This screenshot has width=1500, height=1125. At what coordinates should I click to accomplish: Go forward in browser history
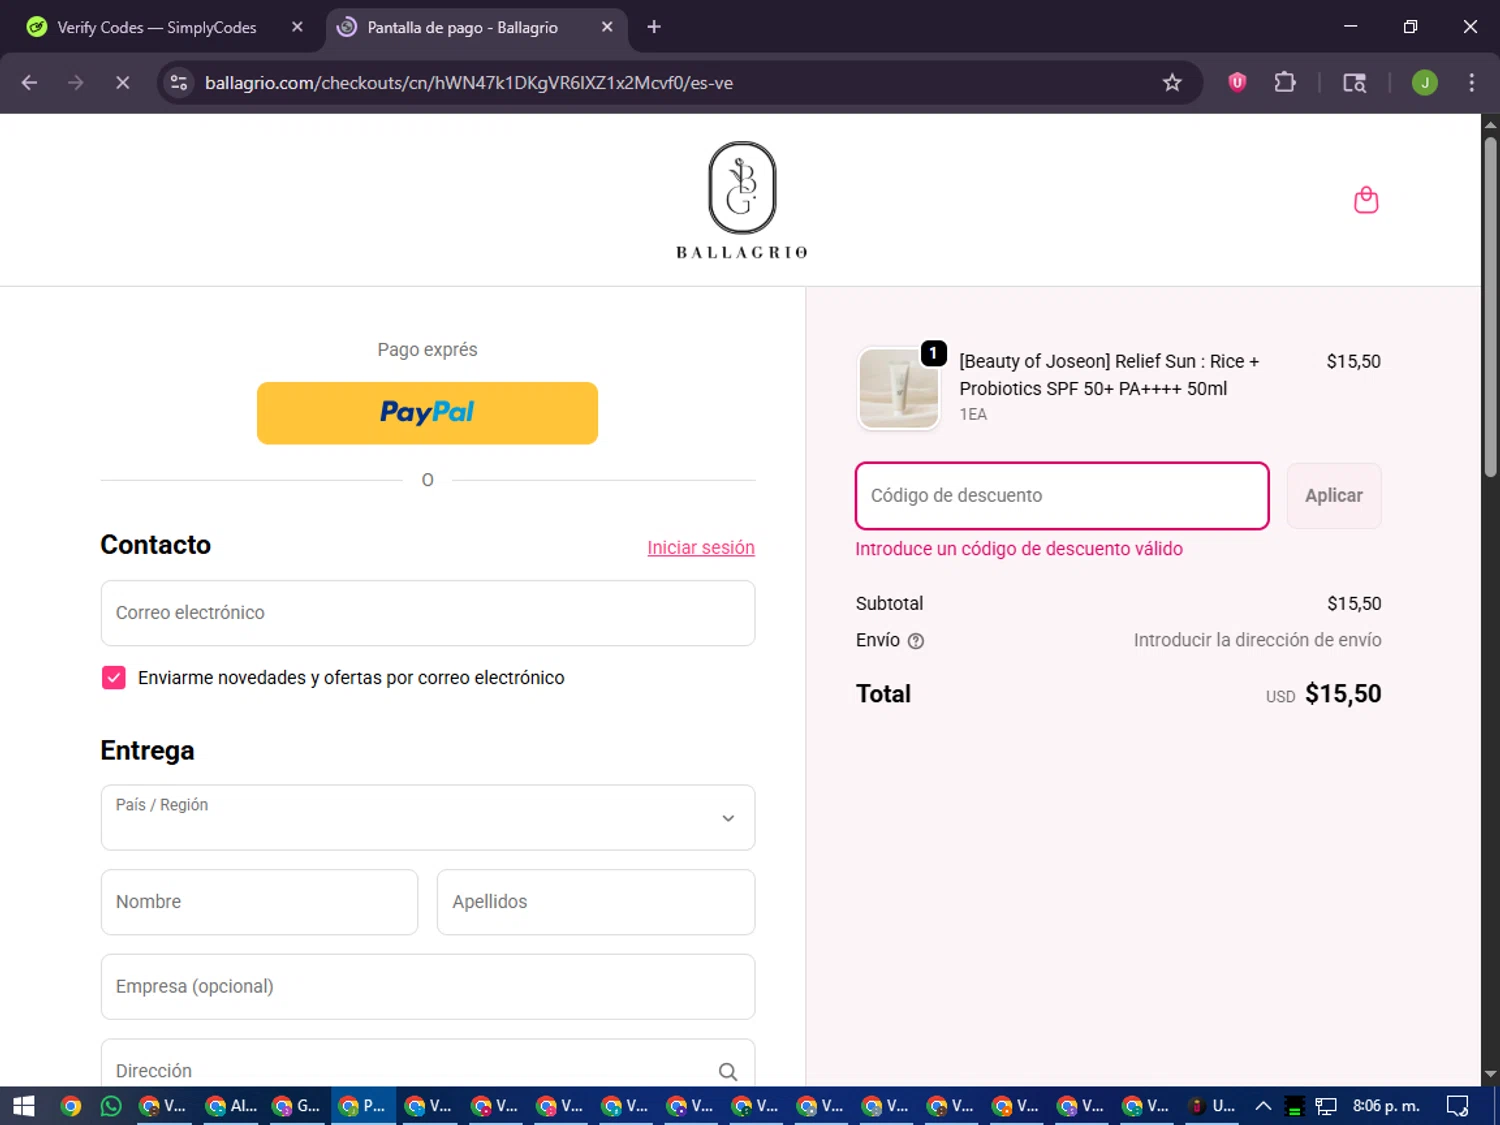pyautogui.click(x=76, y=83)
